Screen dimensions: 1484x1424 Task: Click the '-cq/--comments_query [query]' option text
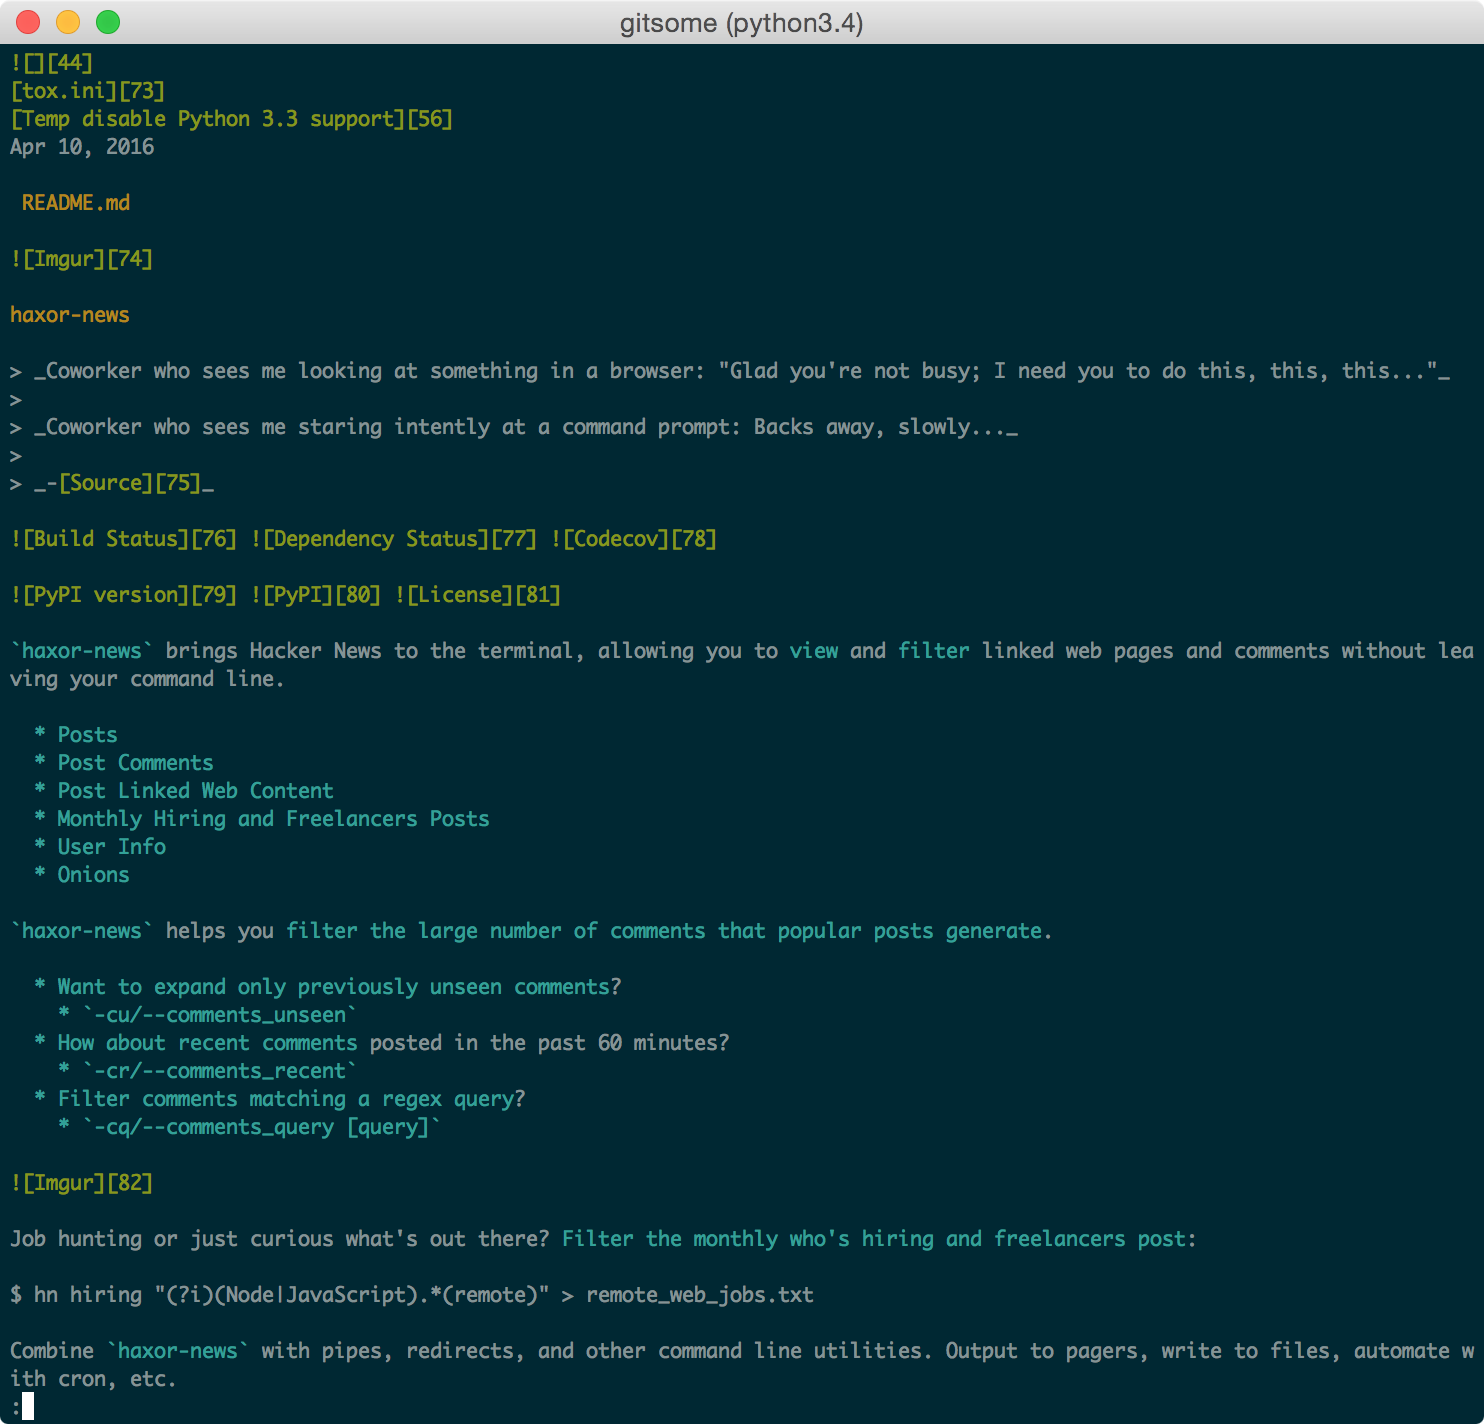262,1127
